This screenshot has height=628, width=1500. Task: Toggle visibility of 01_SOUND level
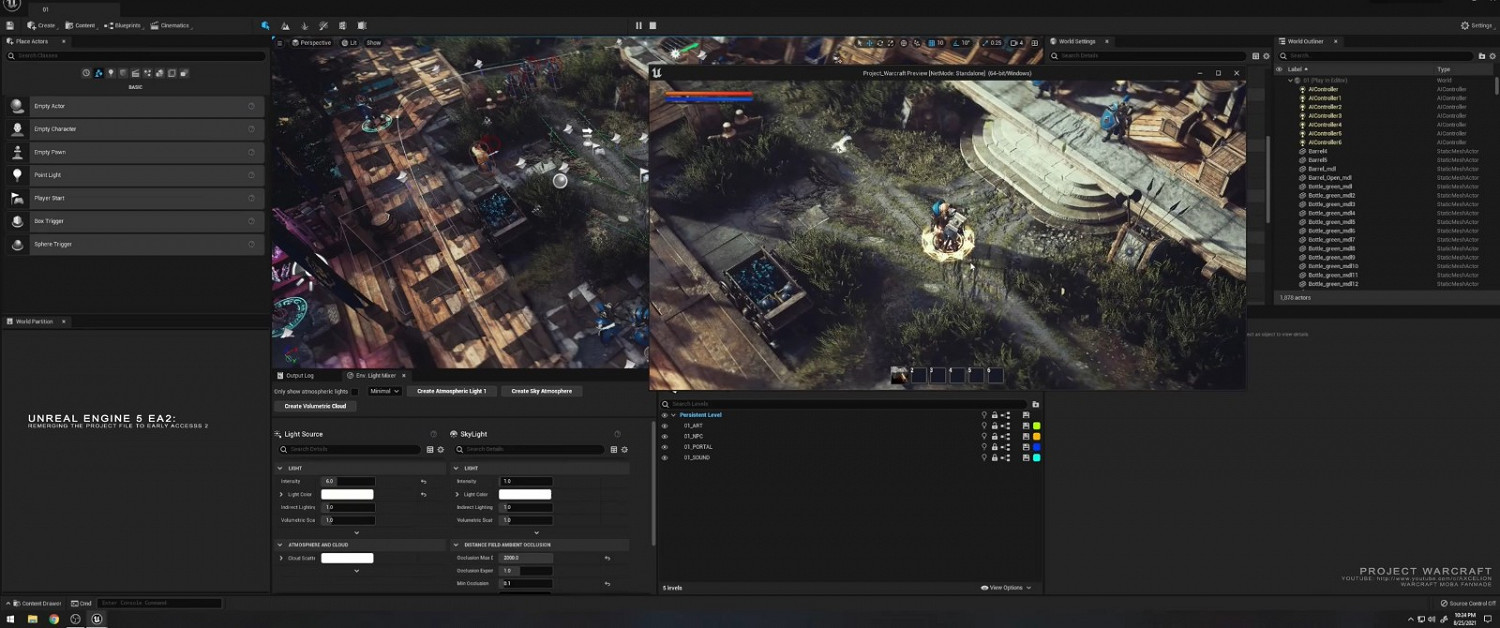click(664, 457)
